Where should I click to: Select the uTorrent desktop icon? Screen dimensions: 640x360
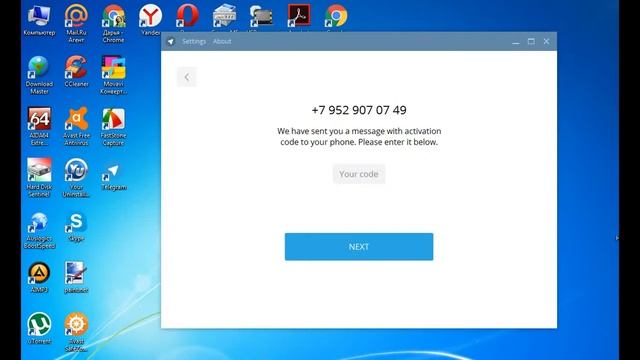(x=39, y=329)
